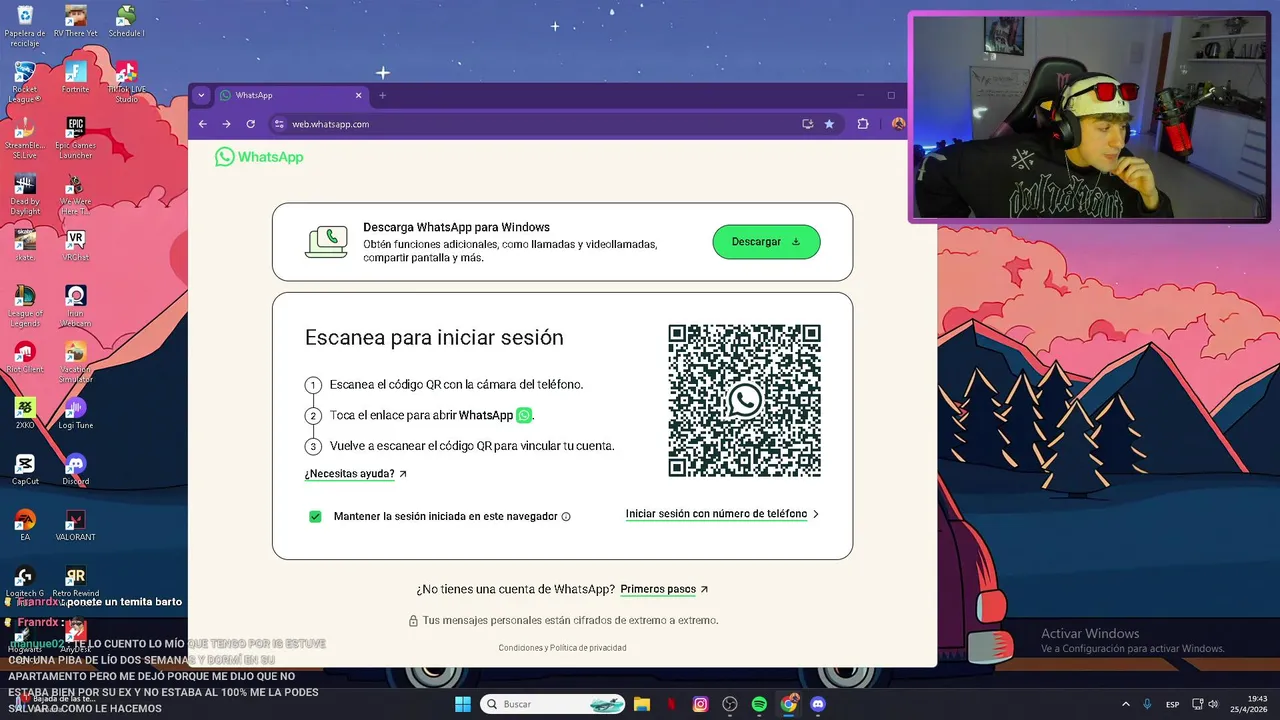Open Epic Games Launcher desktop icon
Image resolution: width=1280 pixels, height=720 pixels.
pos(75,138)
